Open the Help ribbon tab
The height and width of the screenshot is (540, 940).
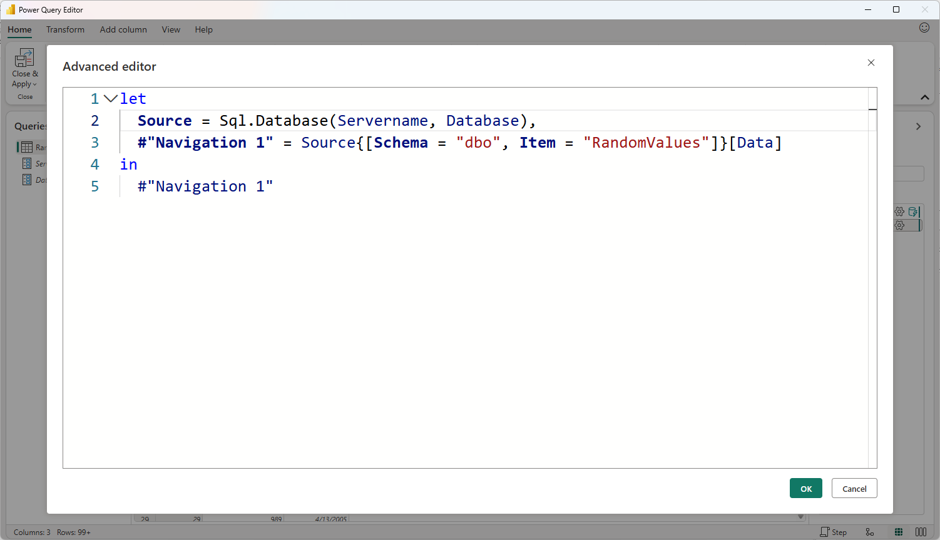[204, 29]
